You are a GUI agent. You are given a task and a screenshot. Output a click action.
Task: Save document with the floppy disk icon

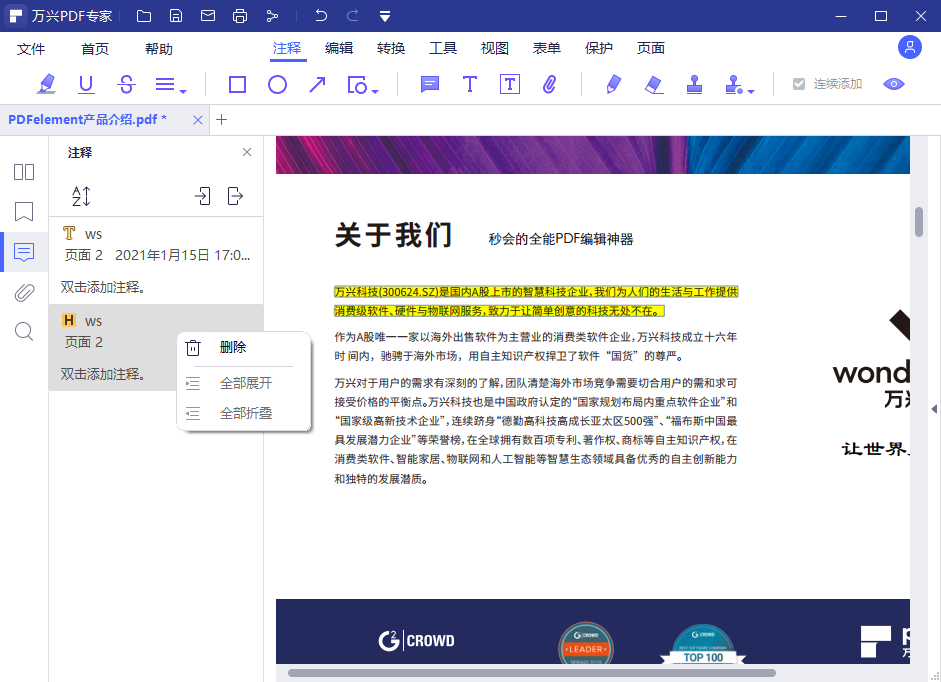click(x=176, y=16)
